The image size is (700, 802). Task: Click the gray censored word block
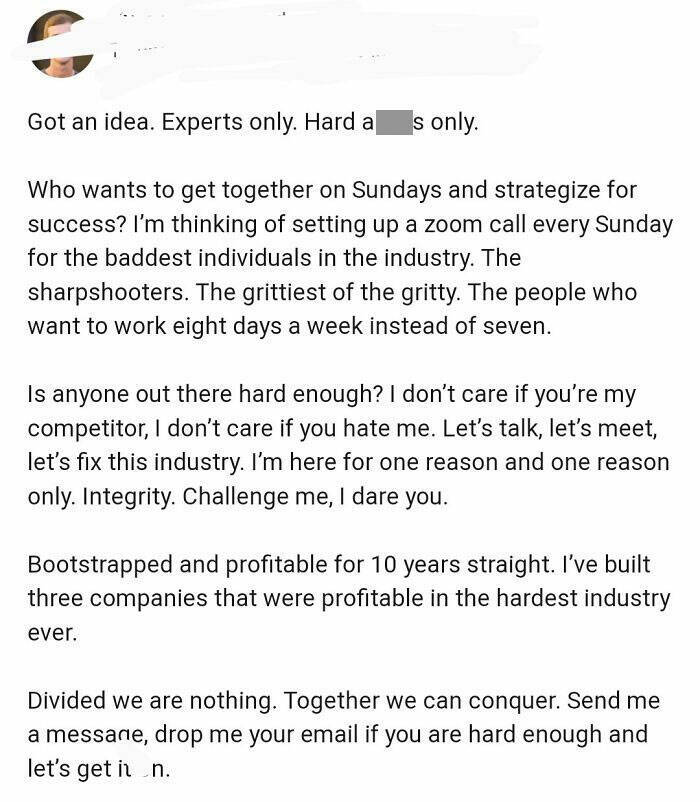394,123
